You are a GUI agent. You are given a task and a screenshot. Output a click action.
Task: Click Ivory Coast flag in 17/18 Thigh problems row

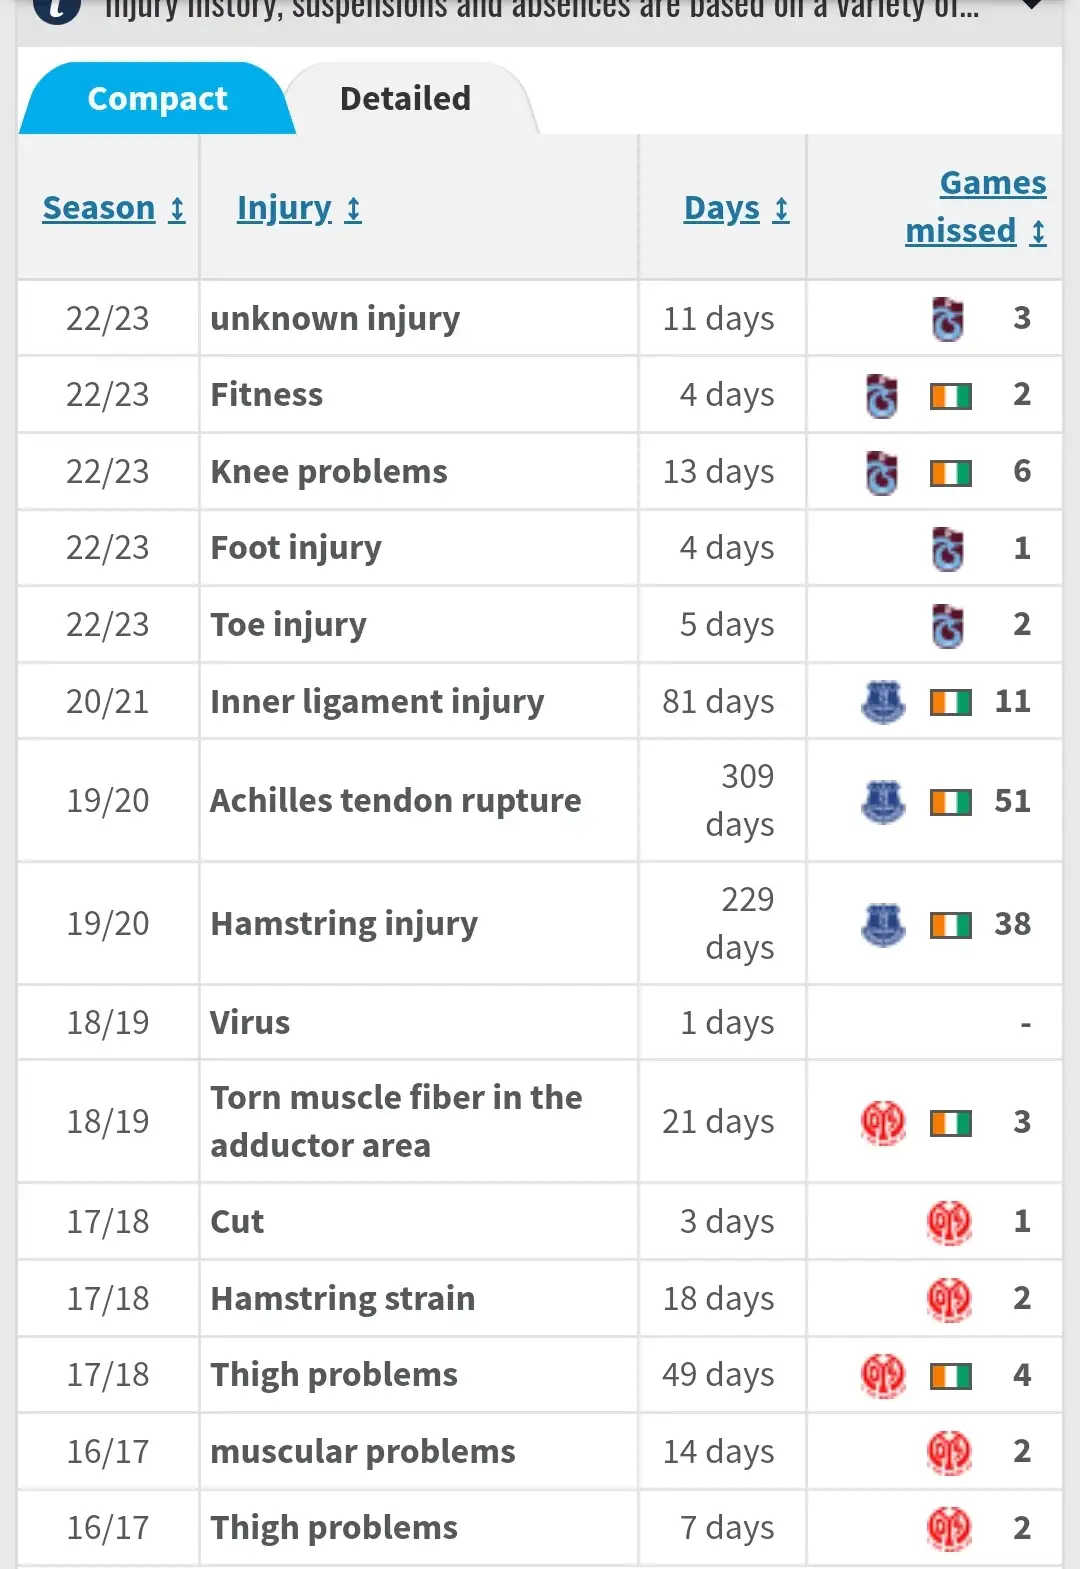click(951, 1376)
